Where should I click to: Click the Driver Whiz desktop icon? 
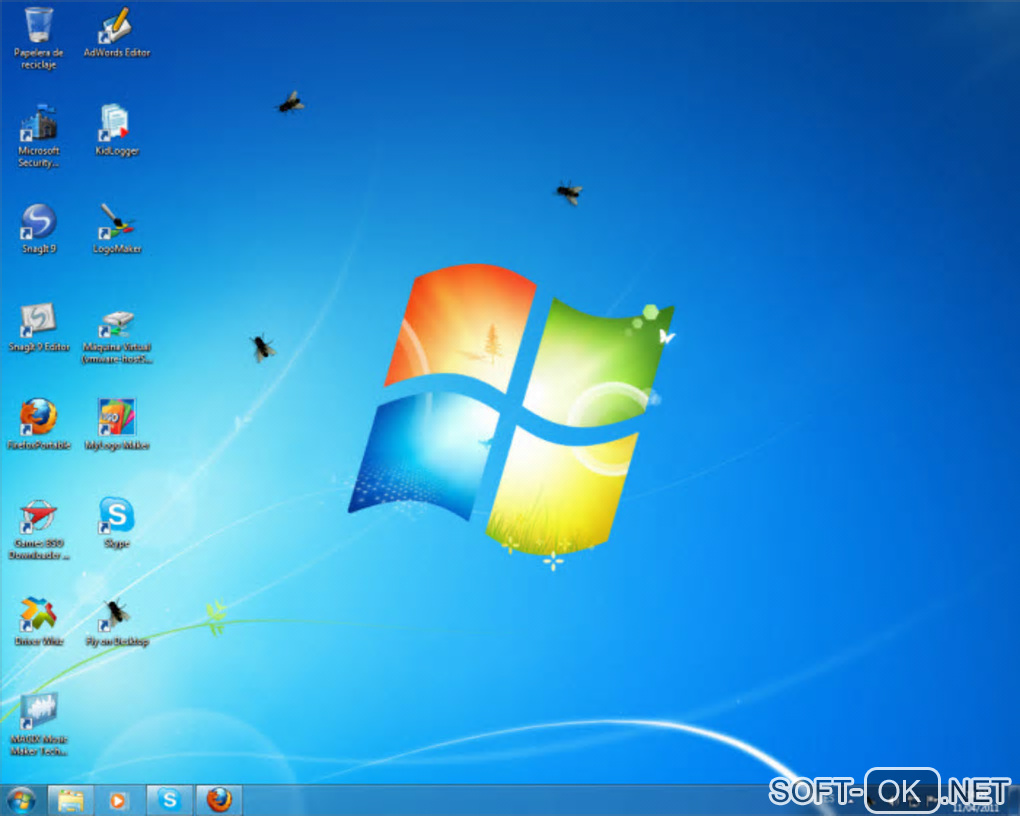[x=38, y=621]
